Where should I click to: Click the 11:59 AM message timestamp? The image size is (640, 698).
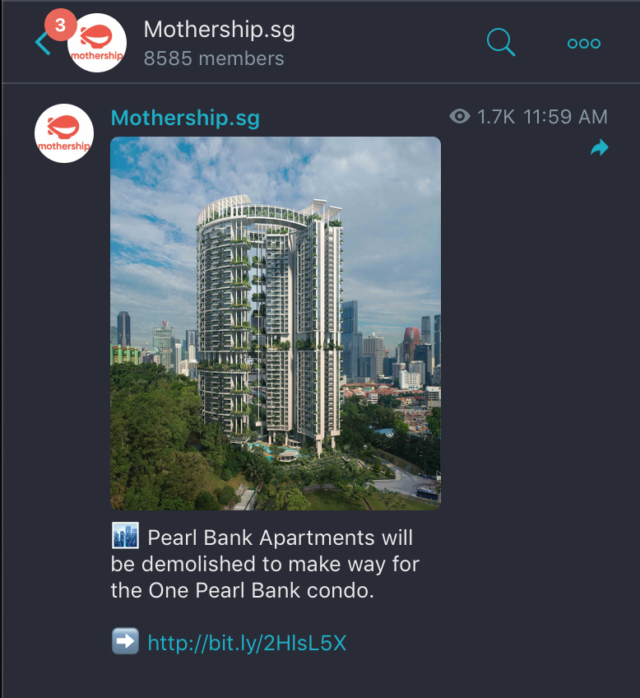click(565, 117)
